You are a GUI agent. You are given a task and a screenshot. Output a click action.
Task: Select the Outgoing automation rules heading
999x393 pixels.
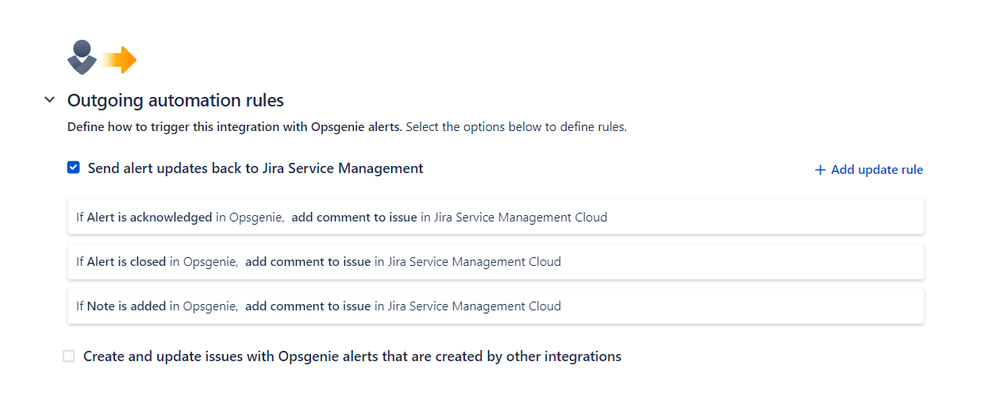pos(175,100)
